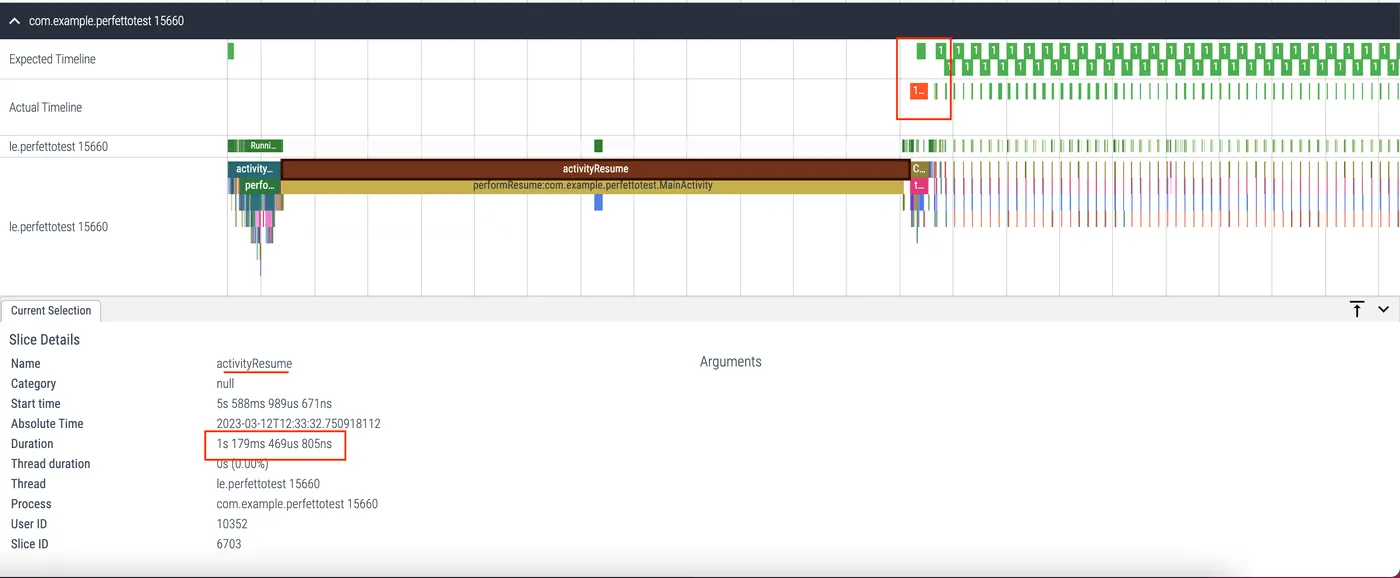
Task: Select the brown activityResume slice
Action: (x=595, y=169)
